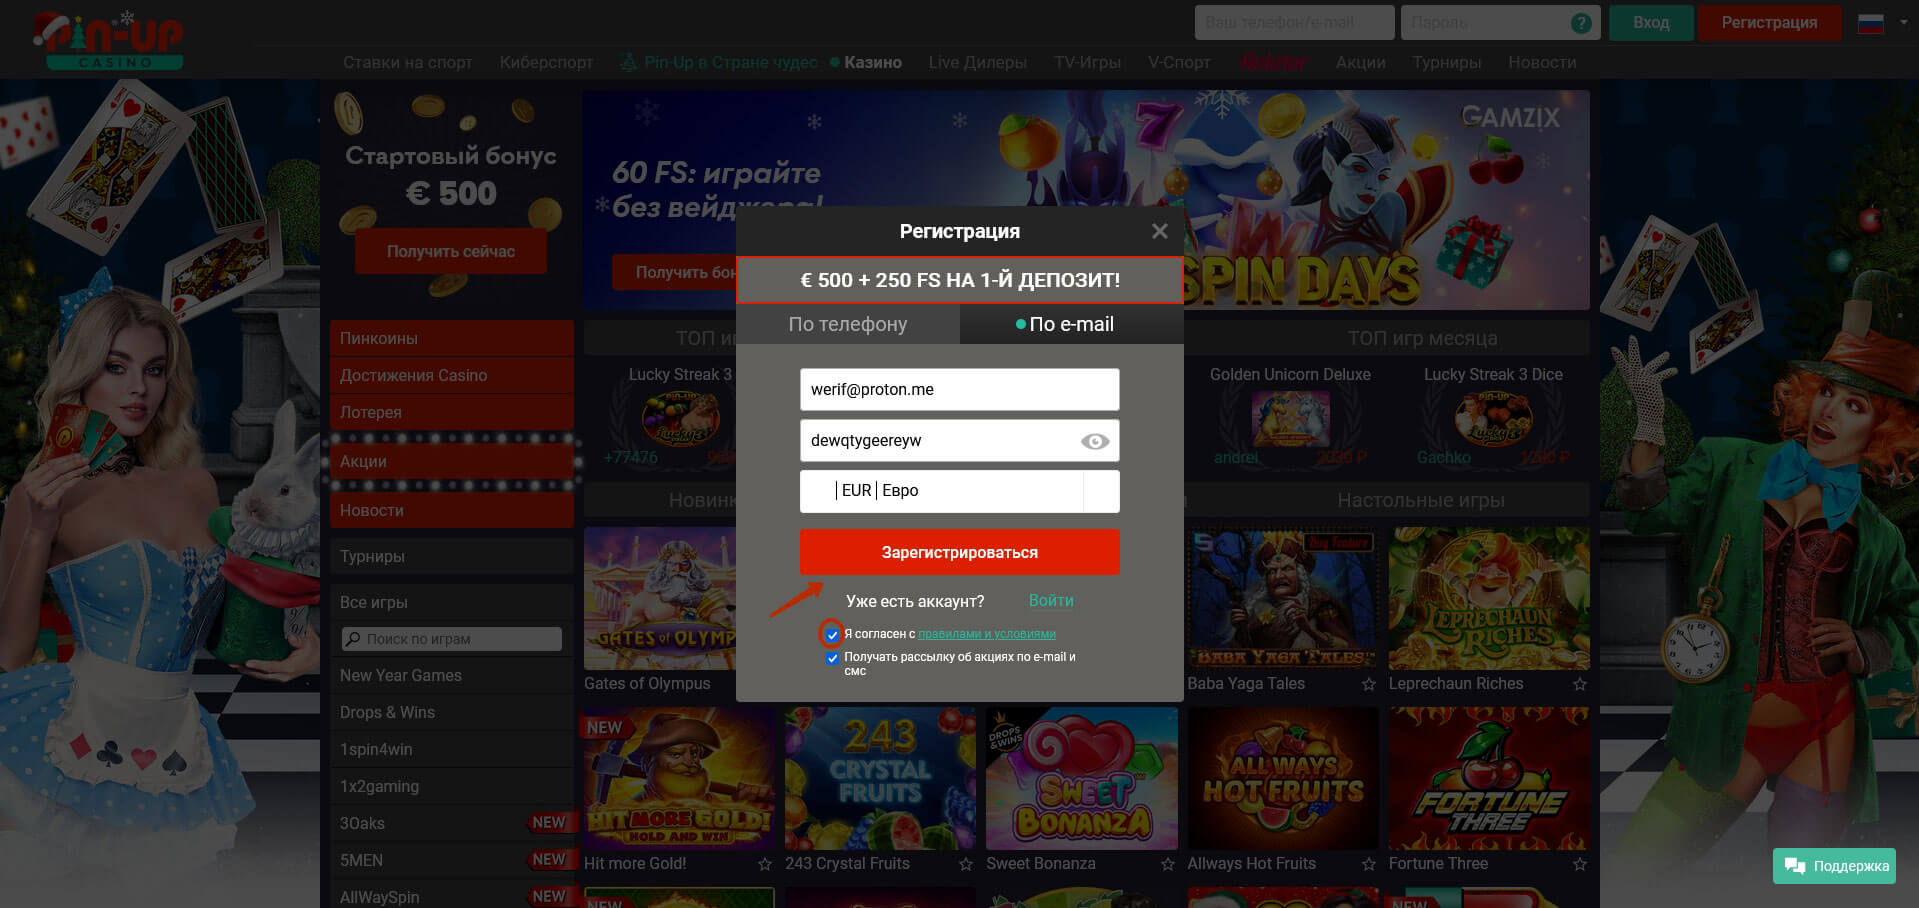Click the Получить сейчас bonus button
The width and height of the screenshot is (1919, 908).
451,251
